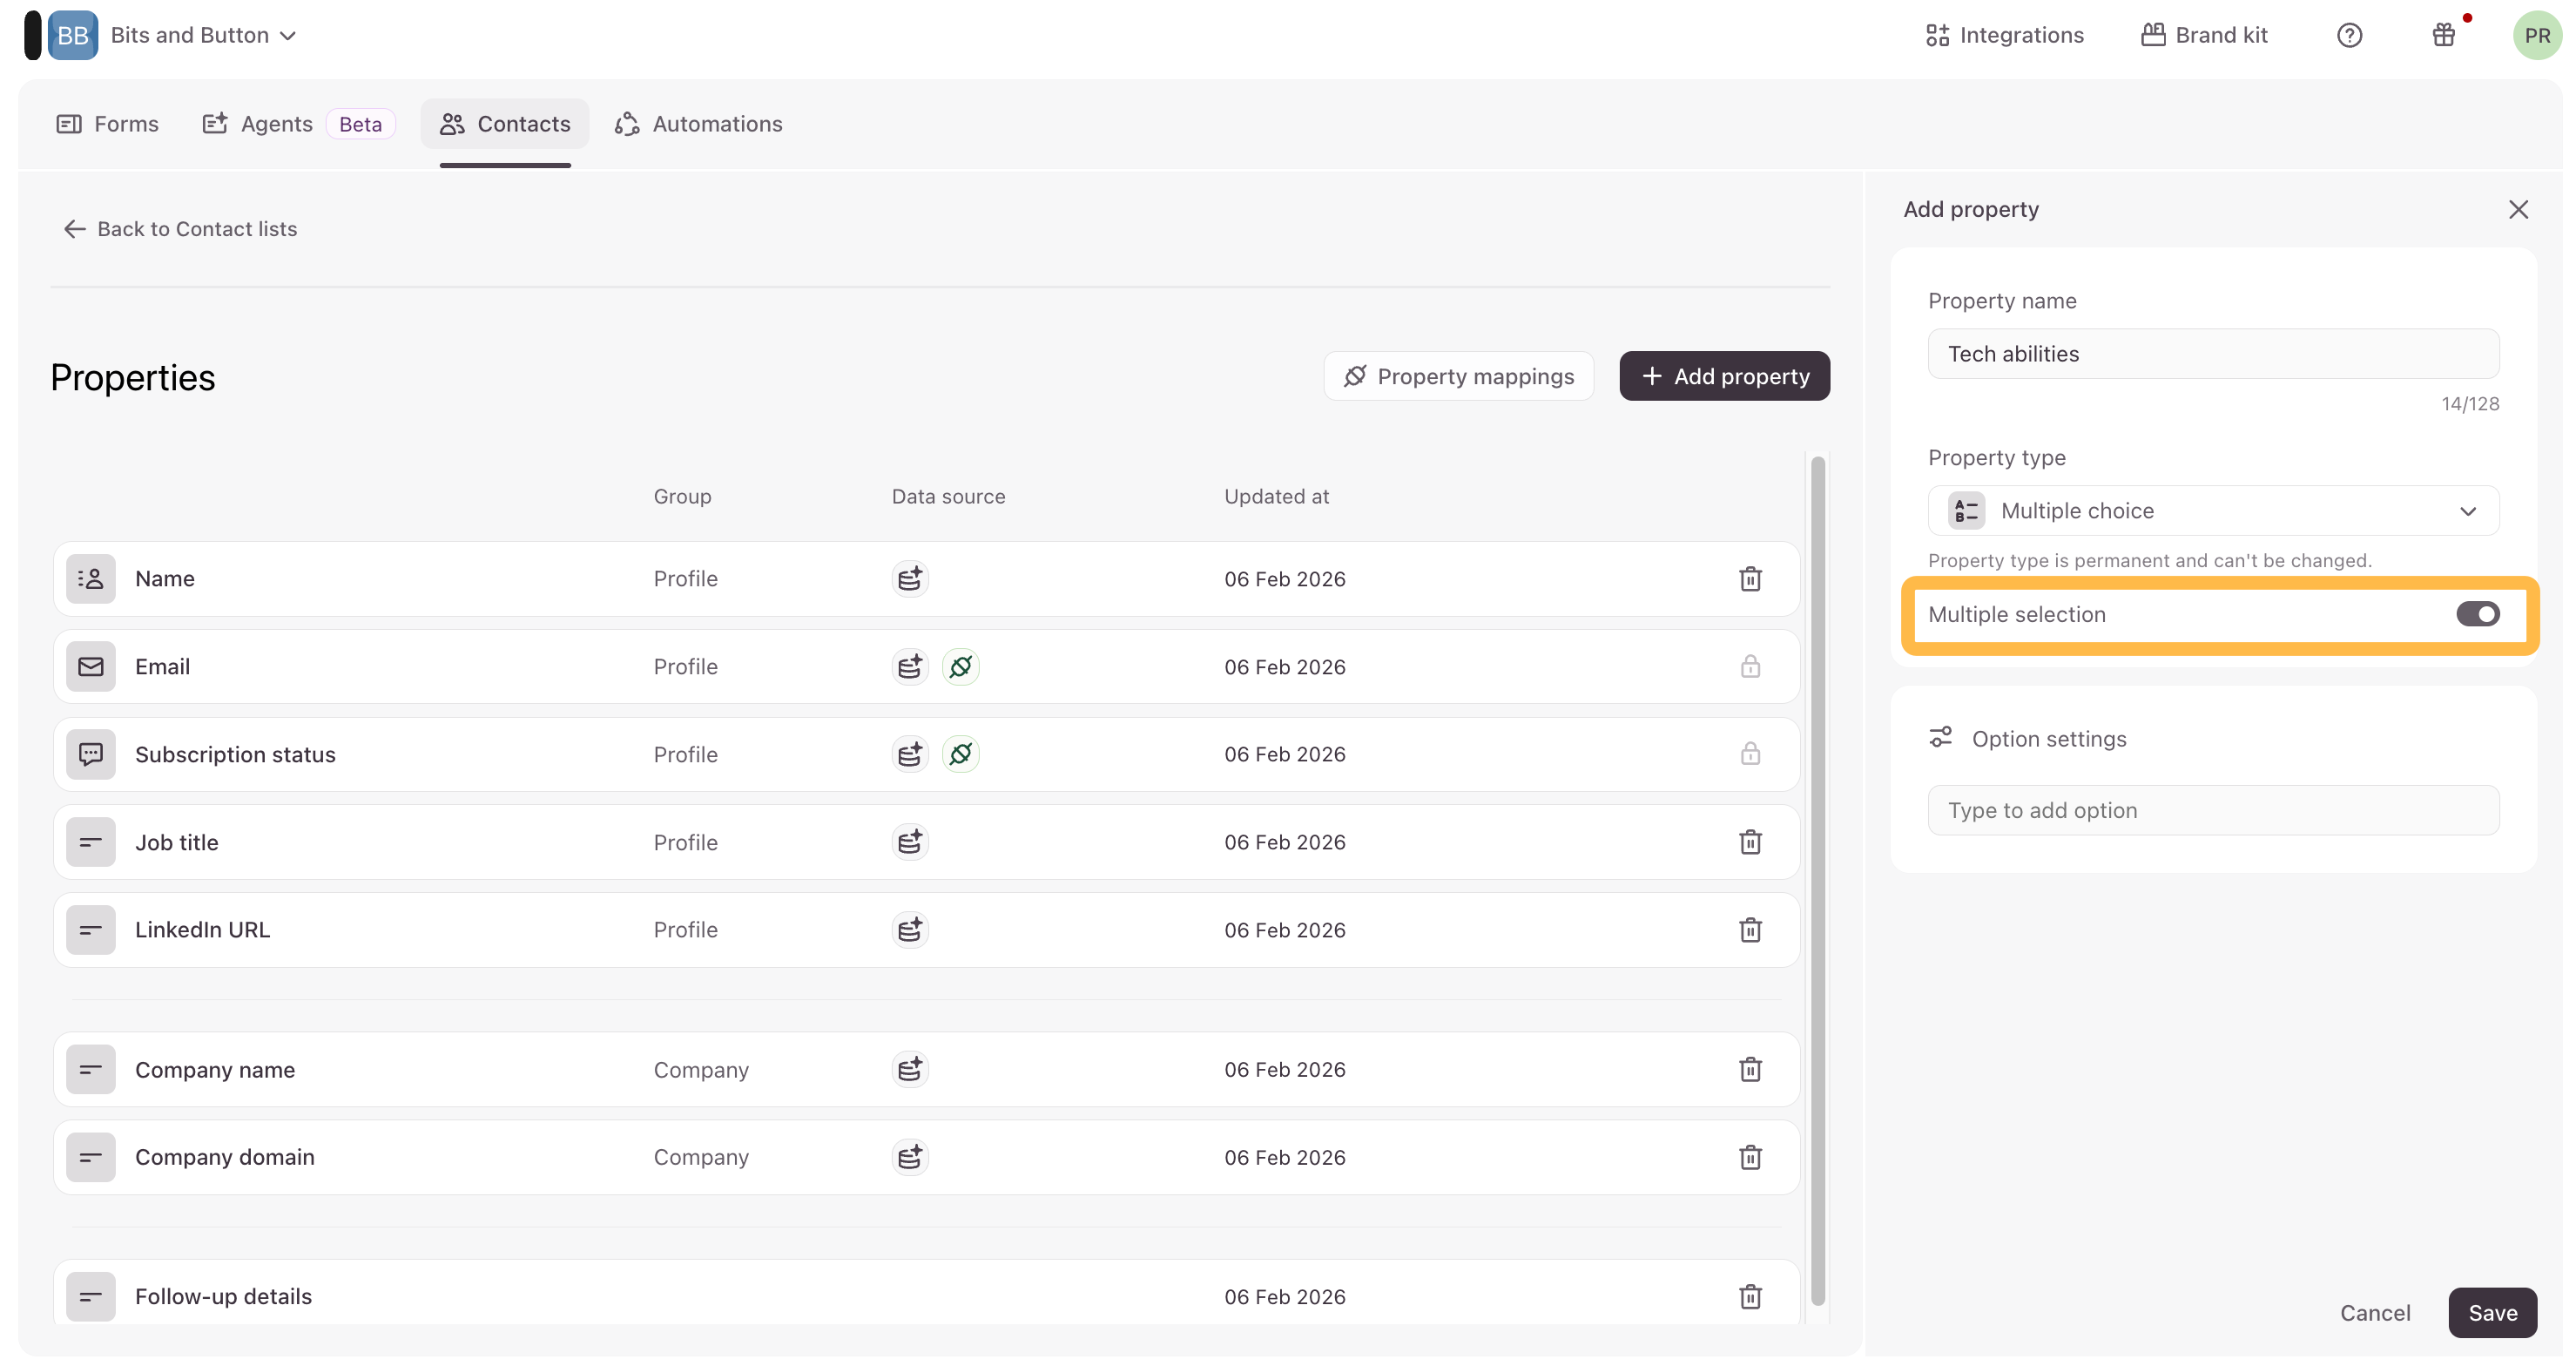The height and width of the screenshot is (1366, 2576).
Task: Open the gift rewards icon
Action: (2443, 36)
